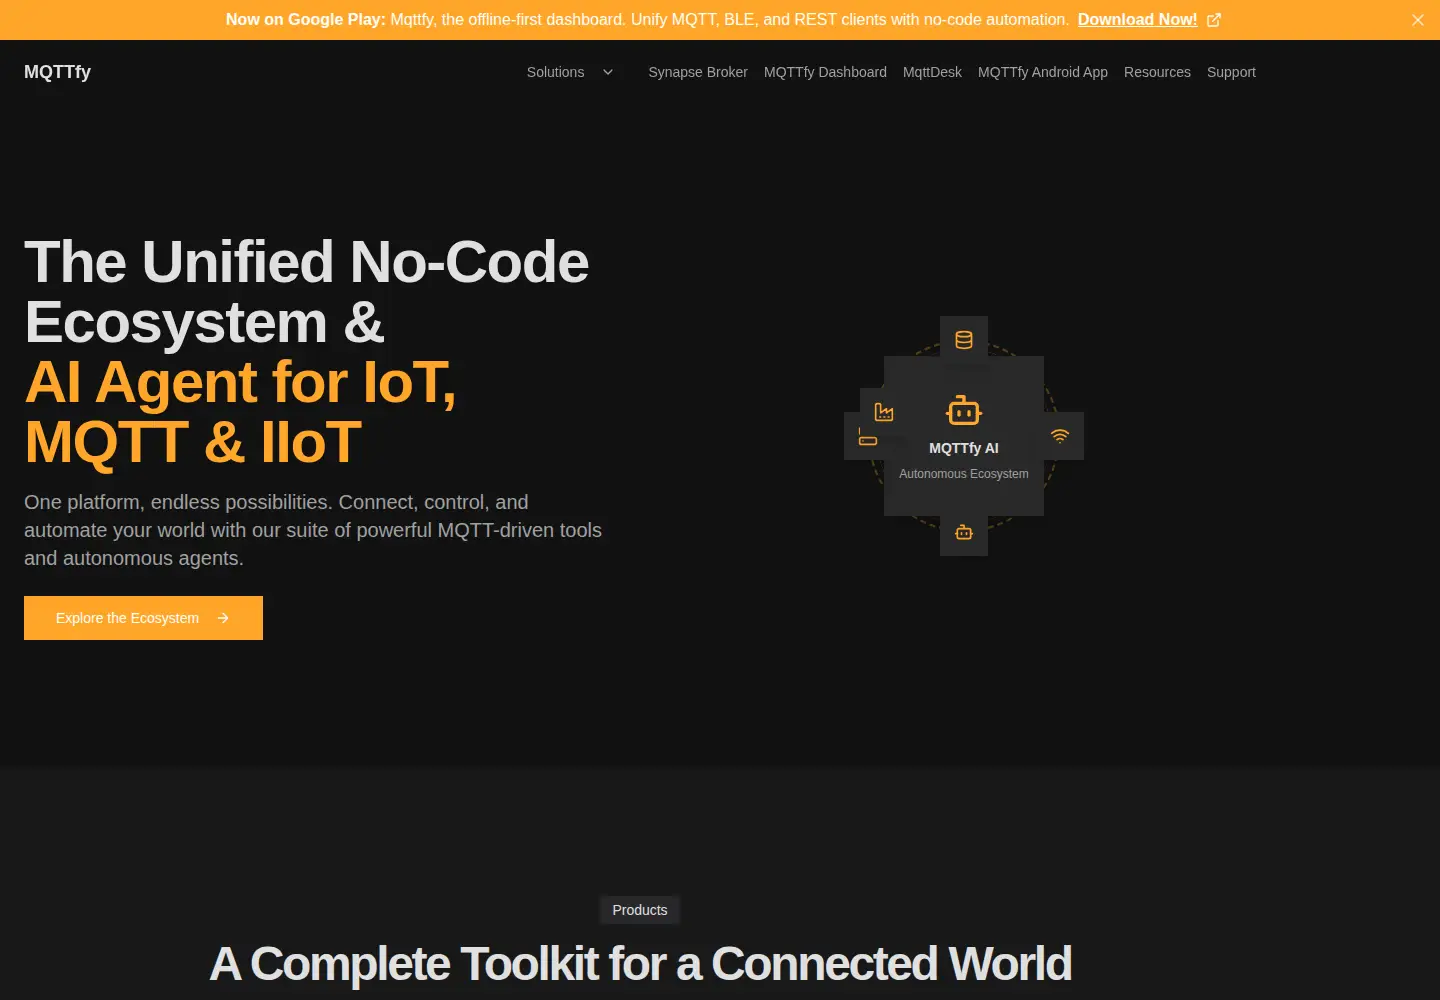This screenshot has width=1440, height=1000.
Task: Click the MQTTfy logo to go home
Action: [x=57, y=72]
